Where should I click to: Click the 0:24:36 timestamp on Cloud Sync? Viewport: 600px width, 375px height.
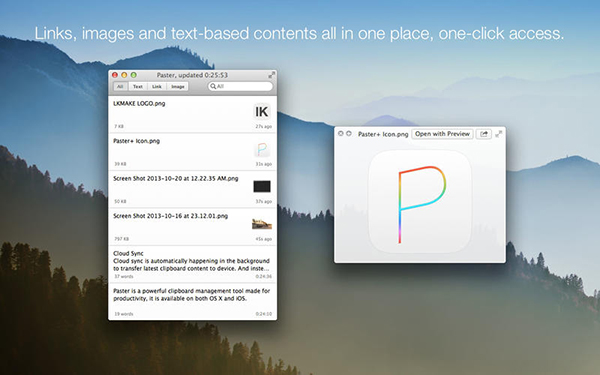264,276
